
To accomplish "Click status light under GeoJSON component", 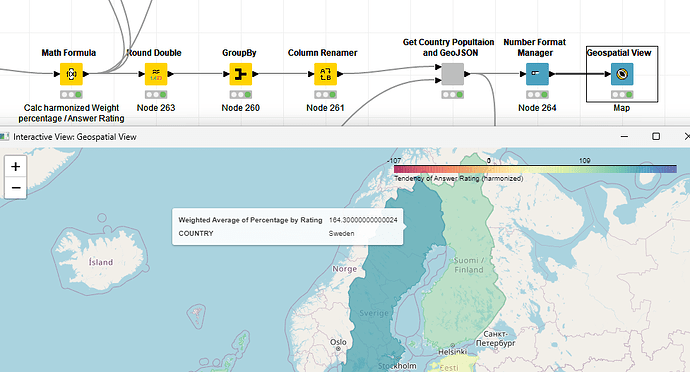I will coord(452,95).
